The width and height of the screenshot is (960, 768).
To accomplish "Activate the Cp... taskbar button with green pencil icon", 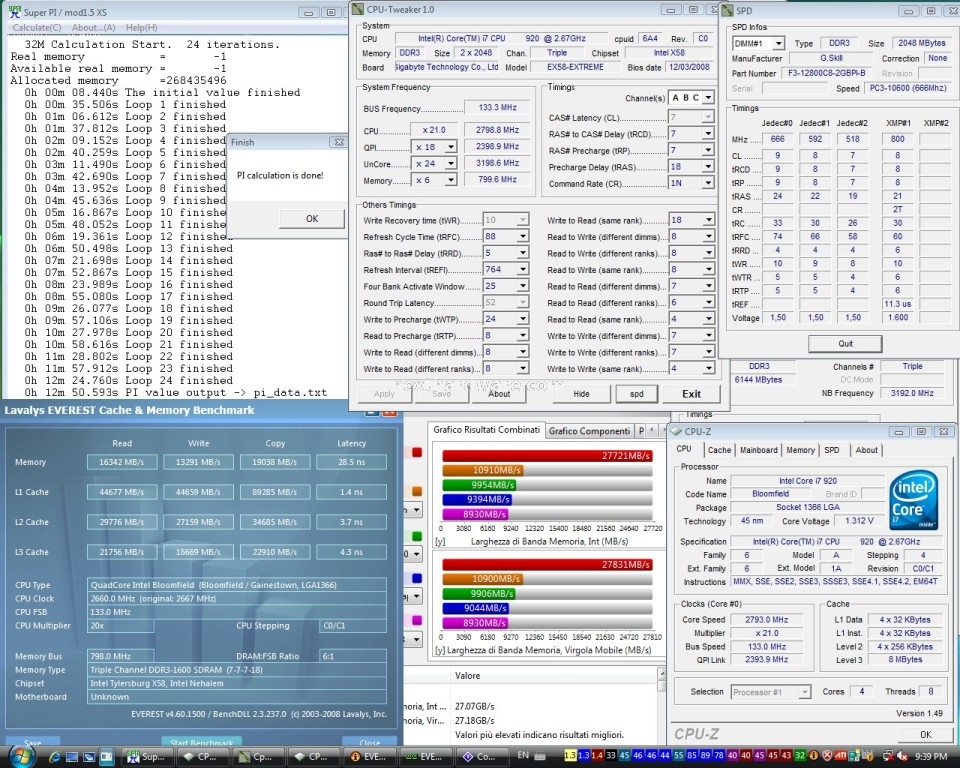I will [x=259, y=757].
